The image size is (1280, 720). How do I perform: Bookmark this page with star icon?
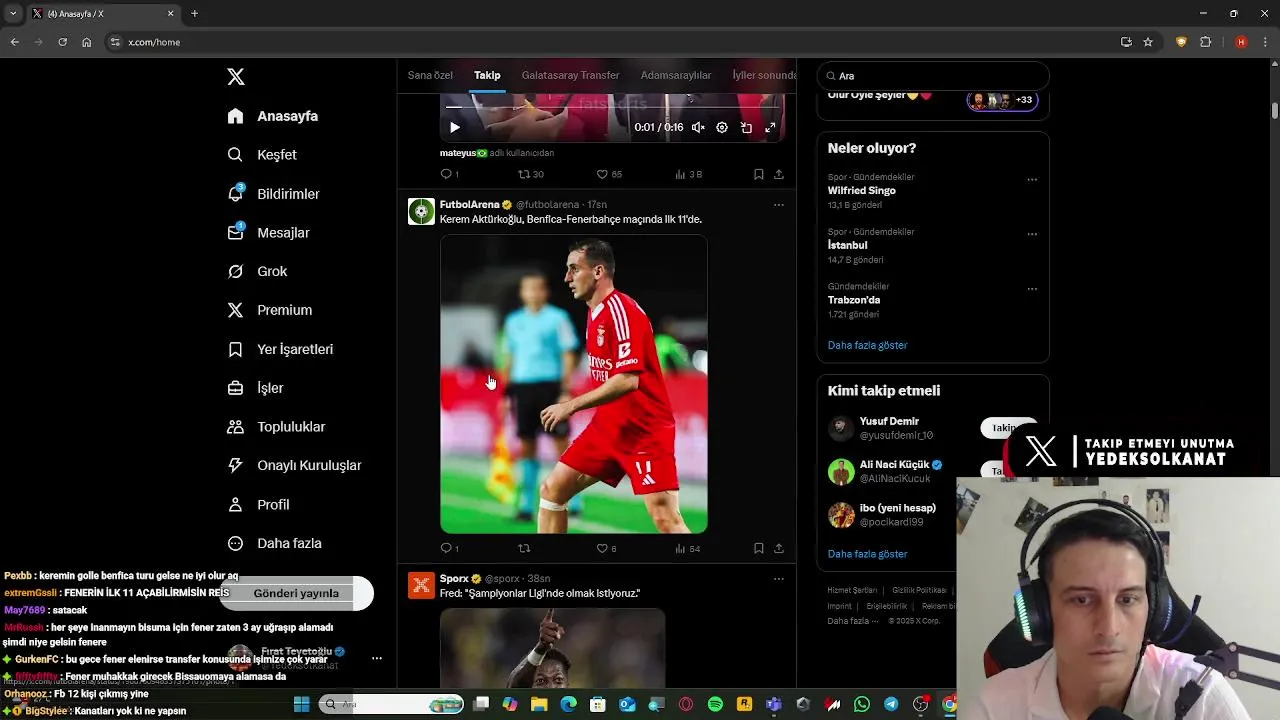(1148, 42)
